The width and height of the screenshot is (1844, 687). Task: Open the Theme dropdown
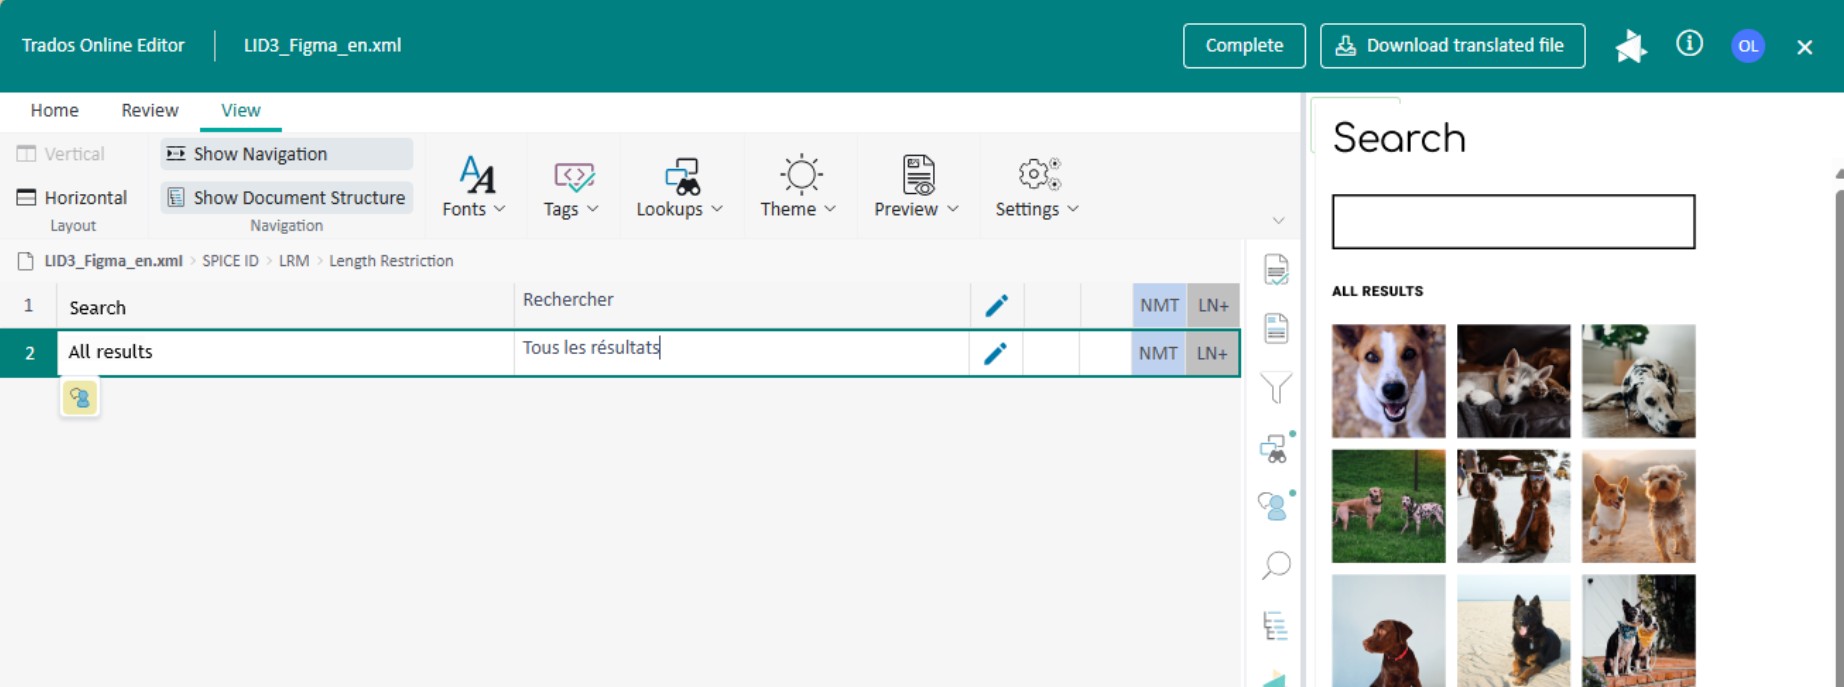(x=798, y=188)
